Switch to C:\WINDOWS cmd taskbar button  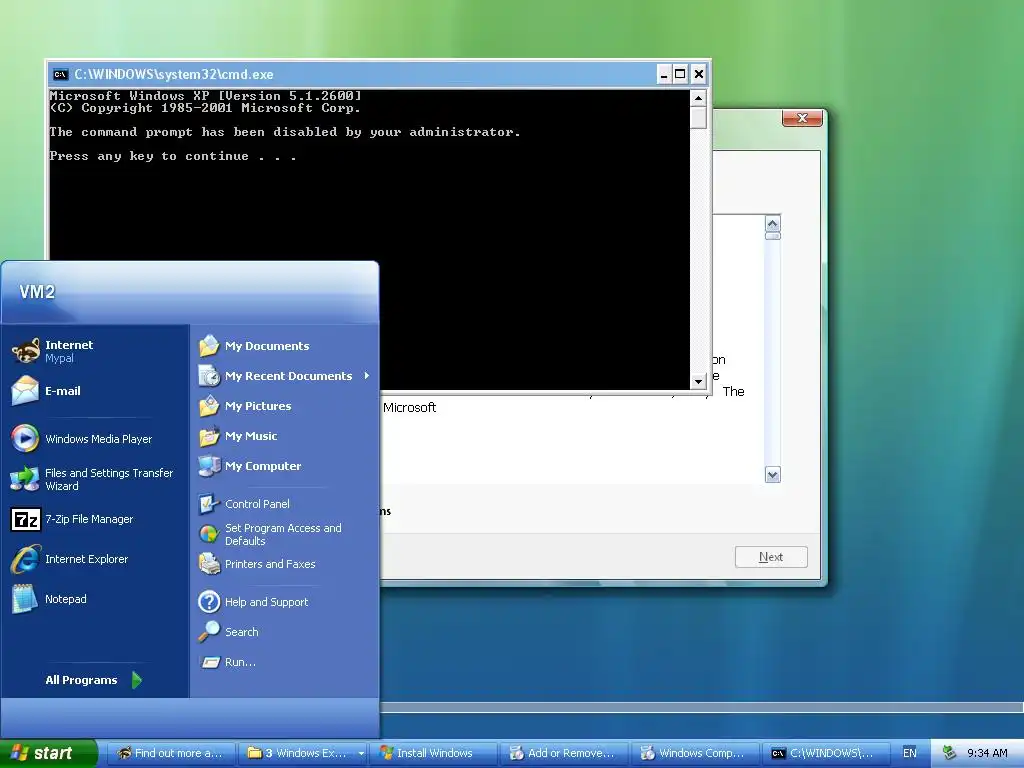[x=827, y=753]
